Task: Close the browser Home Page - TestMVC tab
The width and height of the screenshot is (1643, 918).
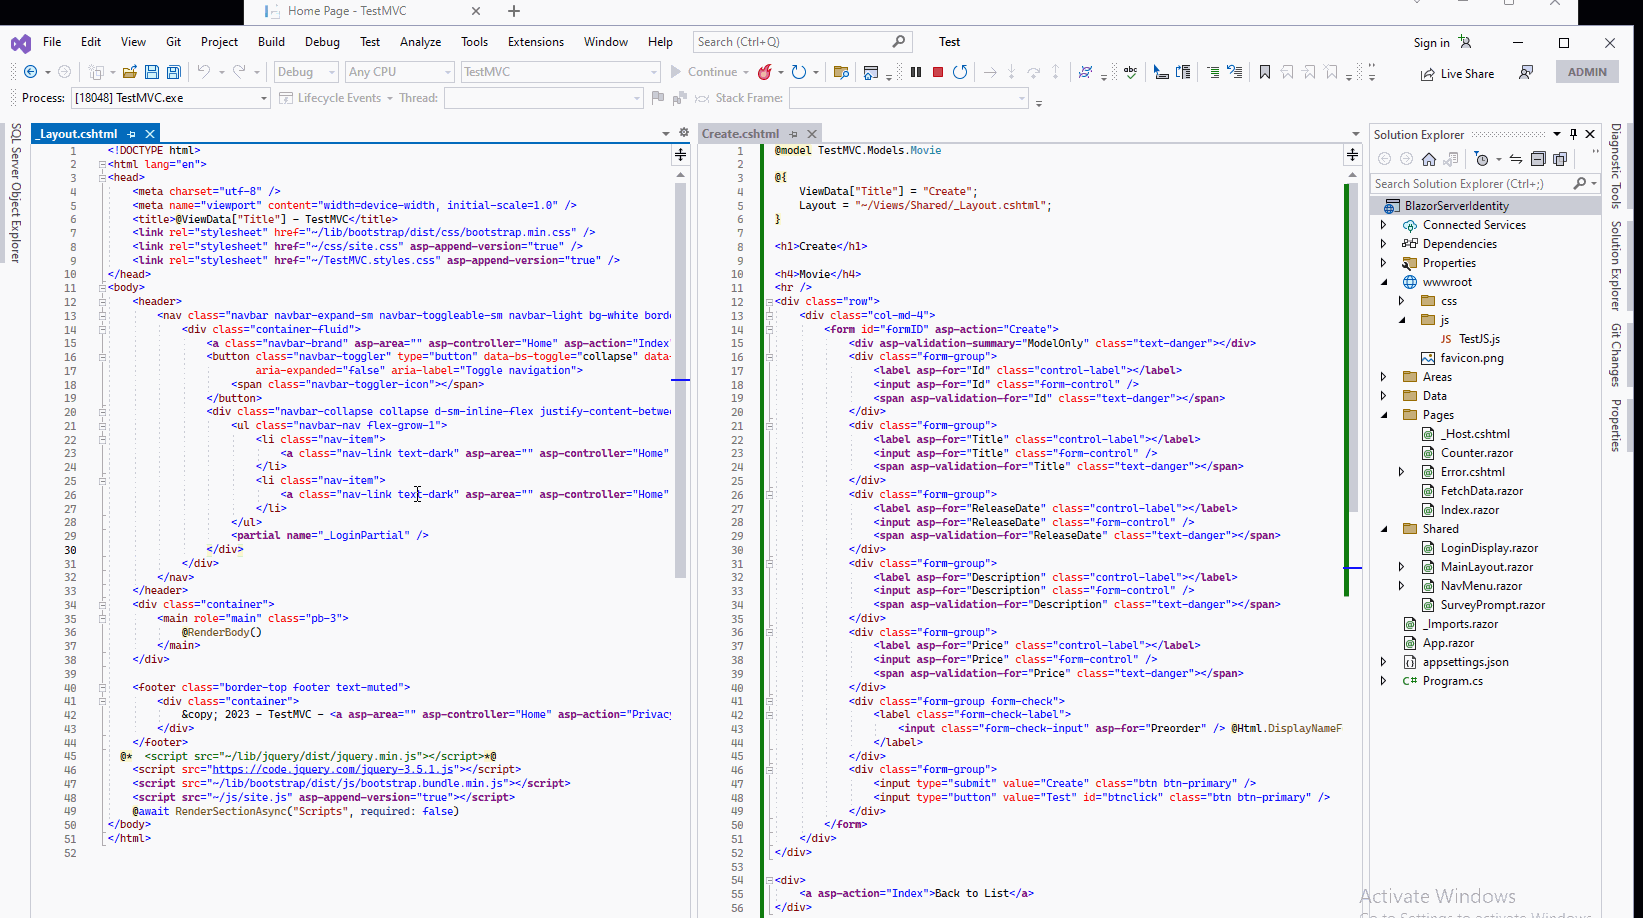Action: [476, 11]
